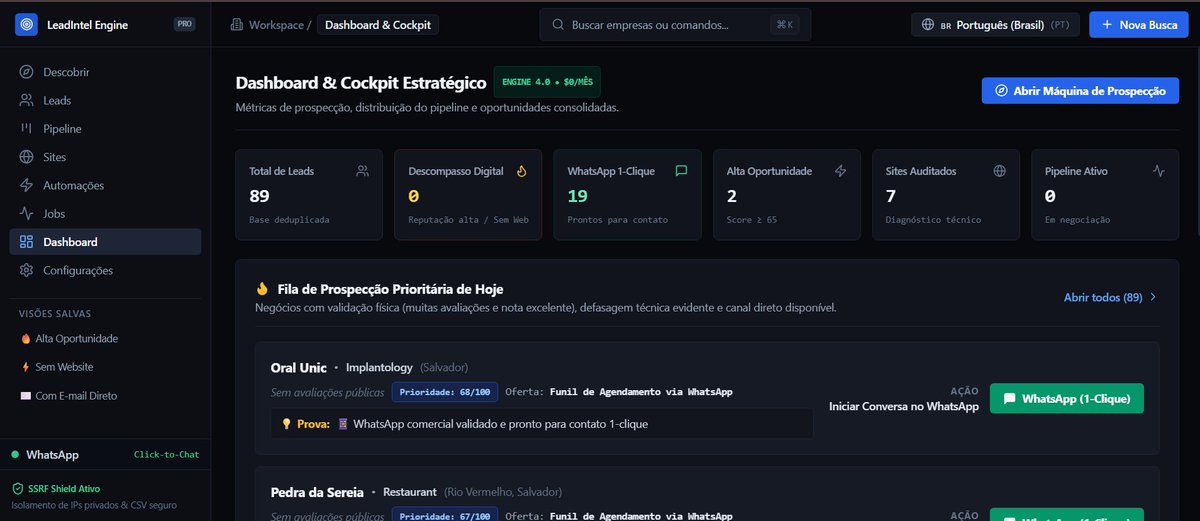Image resolution: width=1200 pixels, height=521 pixels.
Task: Click the ENGINE 4.0 $0/MÊS badge
Action: (x=547, y=81)
